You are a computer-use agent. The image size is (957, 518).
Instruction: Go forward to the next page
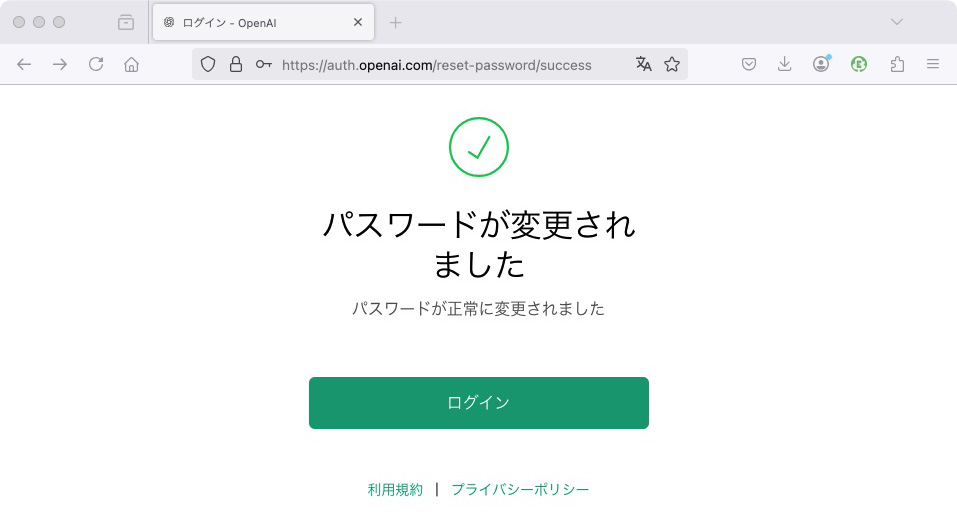pyautogui.click(x=60, y=64)
